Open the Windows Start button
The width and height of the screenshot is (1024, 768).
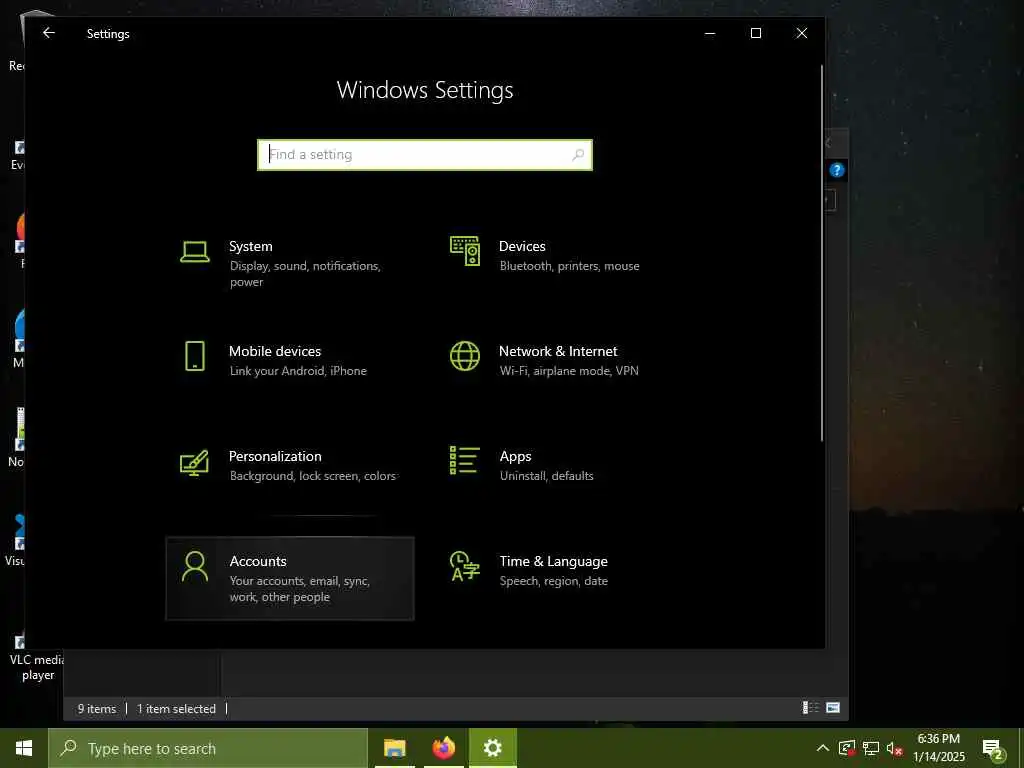(24, 748)
